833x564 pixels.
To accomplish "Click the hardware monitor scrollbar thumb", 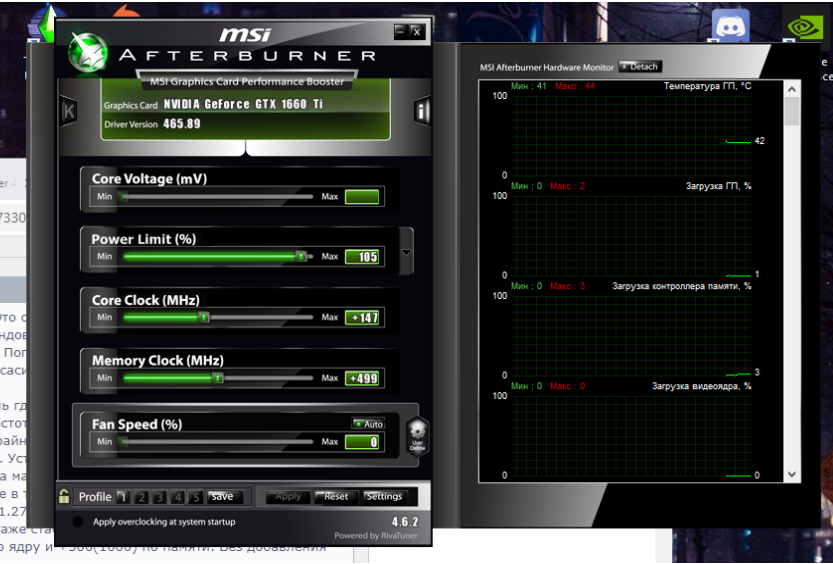I will tap(792, 111).
